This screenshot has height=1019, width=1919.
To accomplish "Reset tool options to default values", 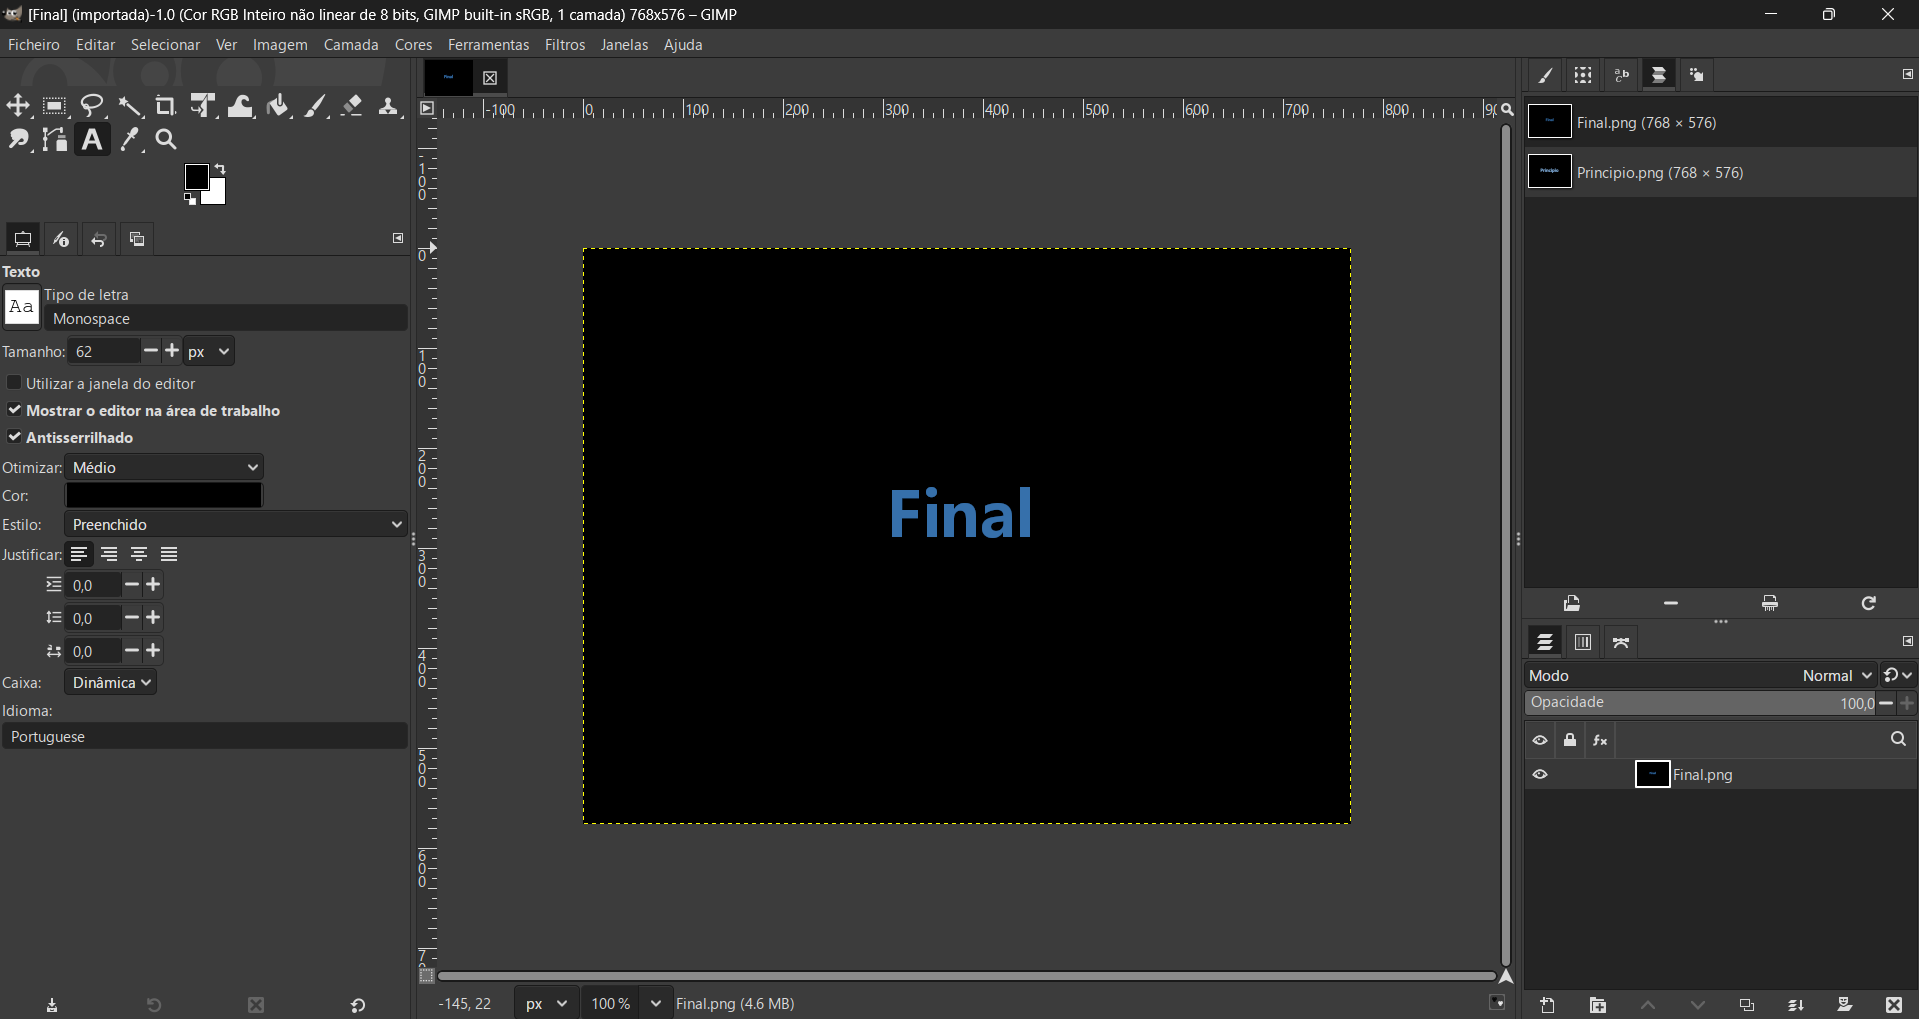I will [358, 1005].
